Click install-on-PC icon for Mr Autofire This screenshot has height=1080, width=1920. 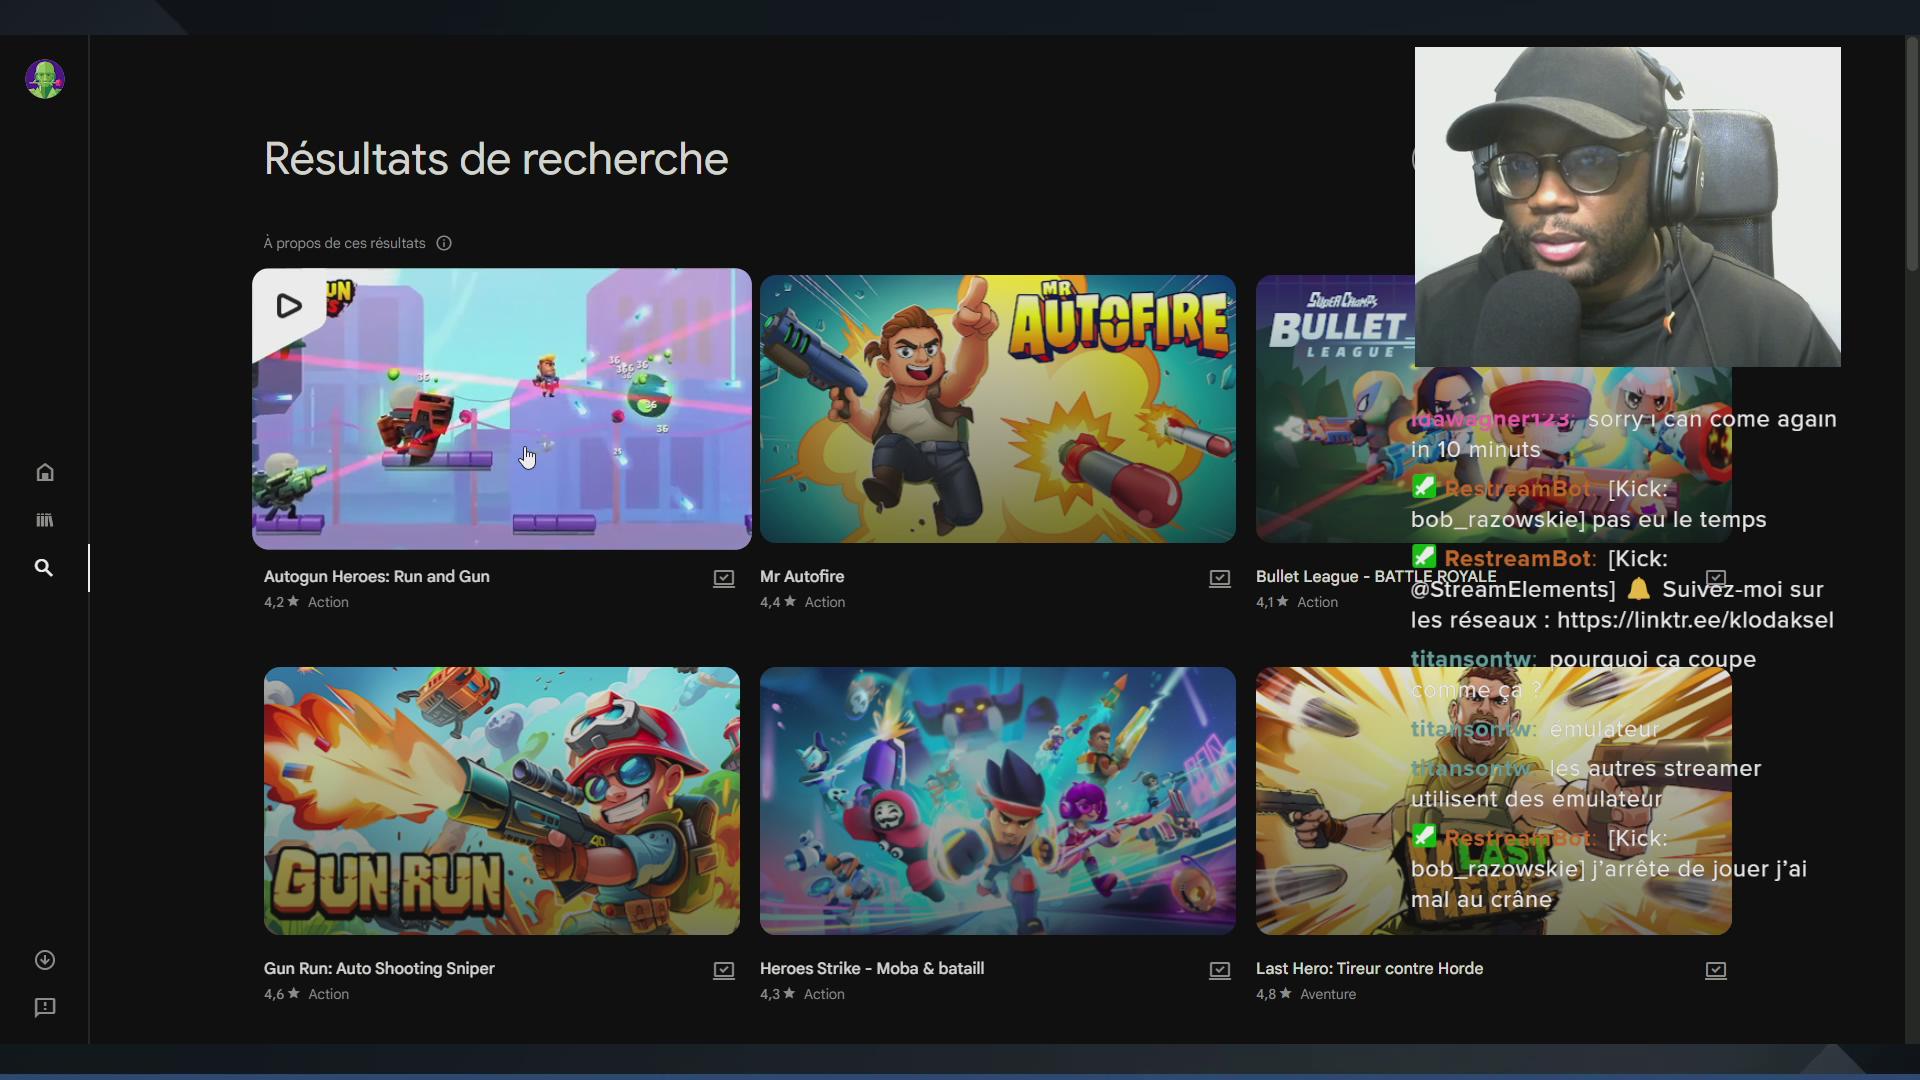[1220, 578]
